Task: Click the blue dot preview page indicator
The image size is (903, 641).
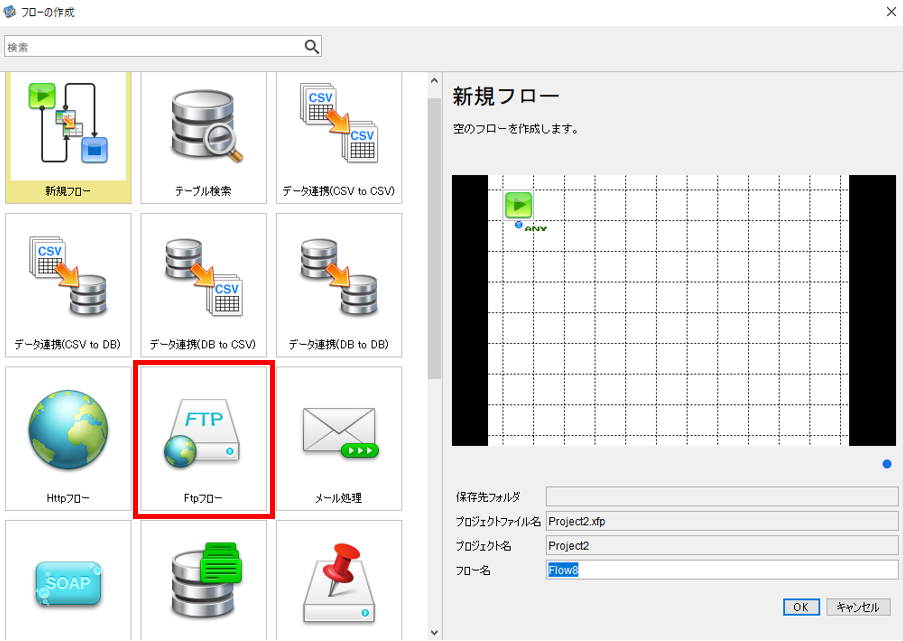Action: coord(887,464)
